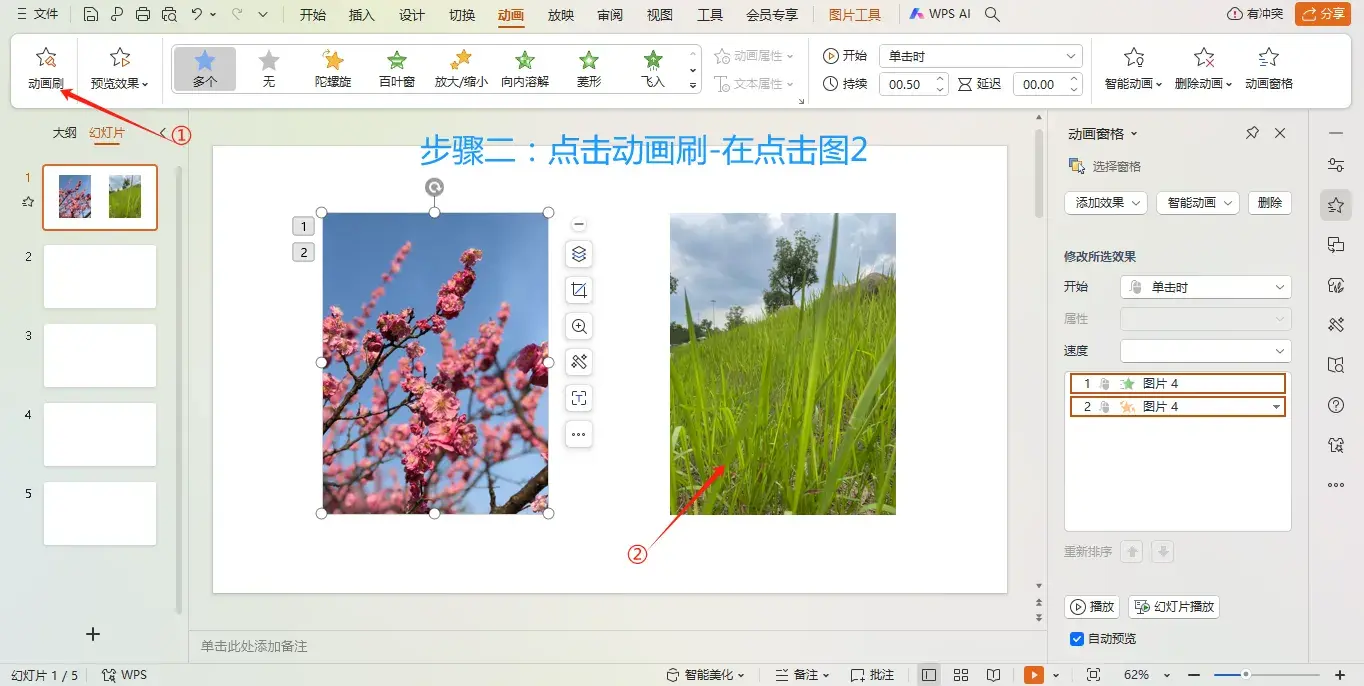The width and height of the screenshot is (1364, 686).
Task: Switch to the 放映 ribbon tab
Action: [x=560, y=14]
